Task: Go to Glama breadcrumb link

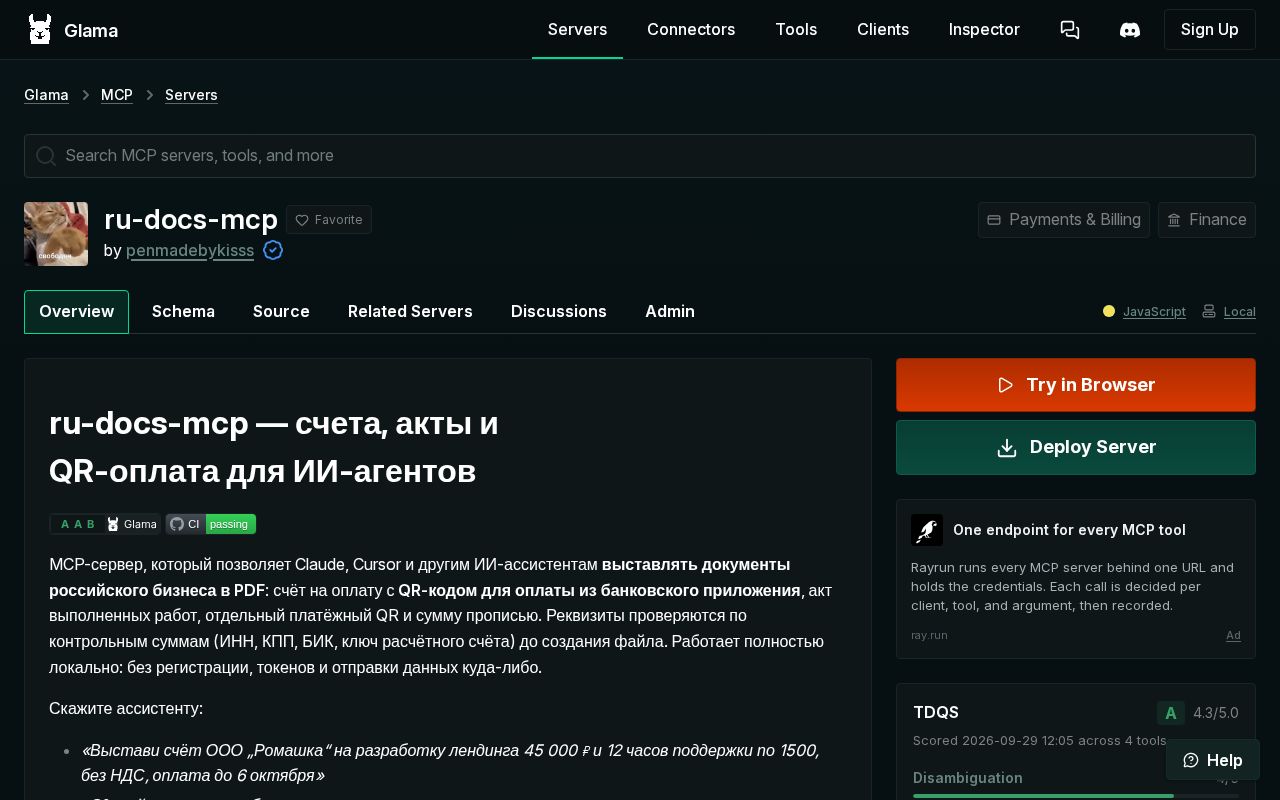Action: (46, 95)
